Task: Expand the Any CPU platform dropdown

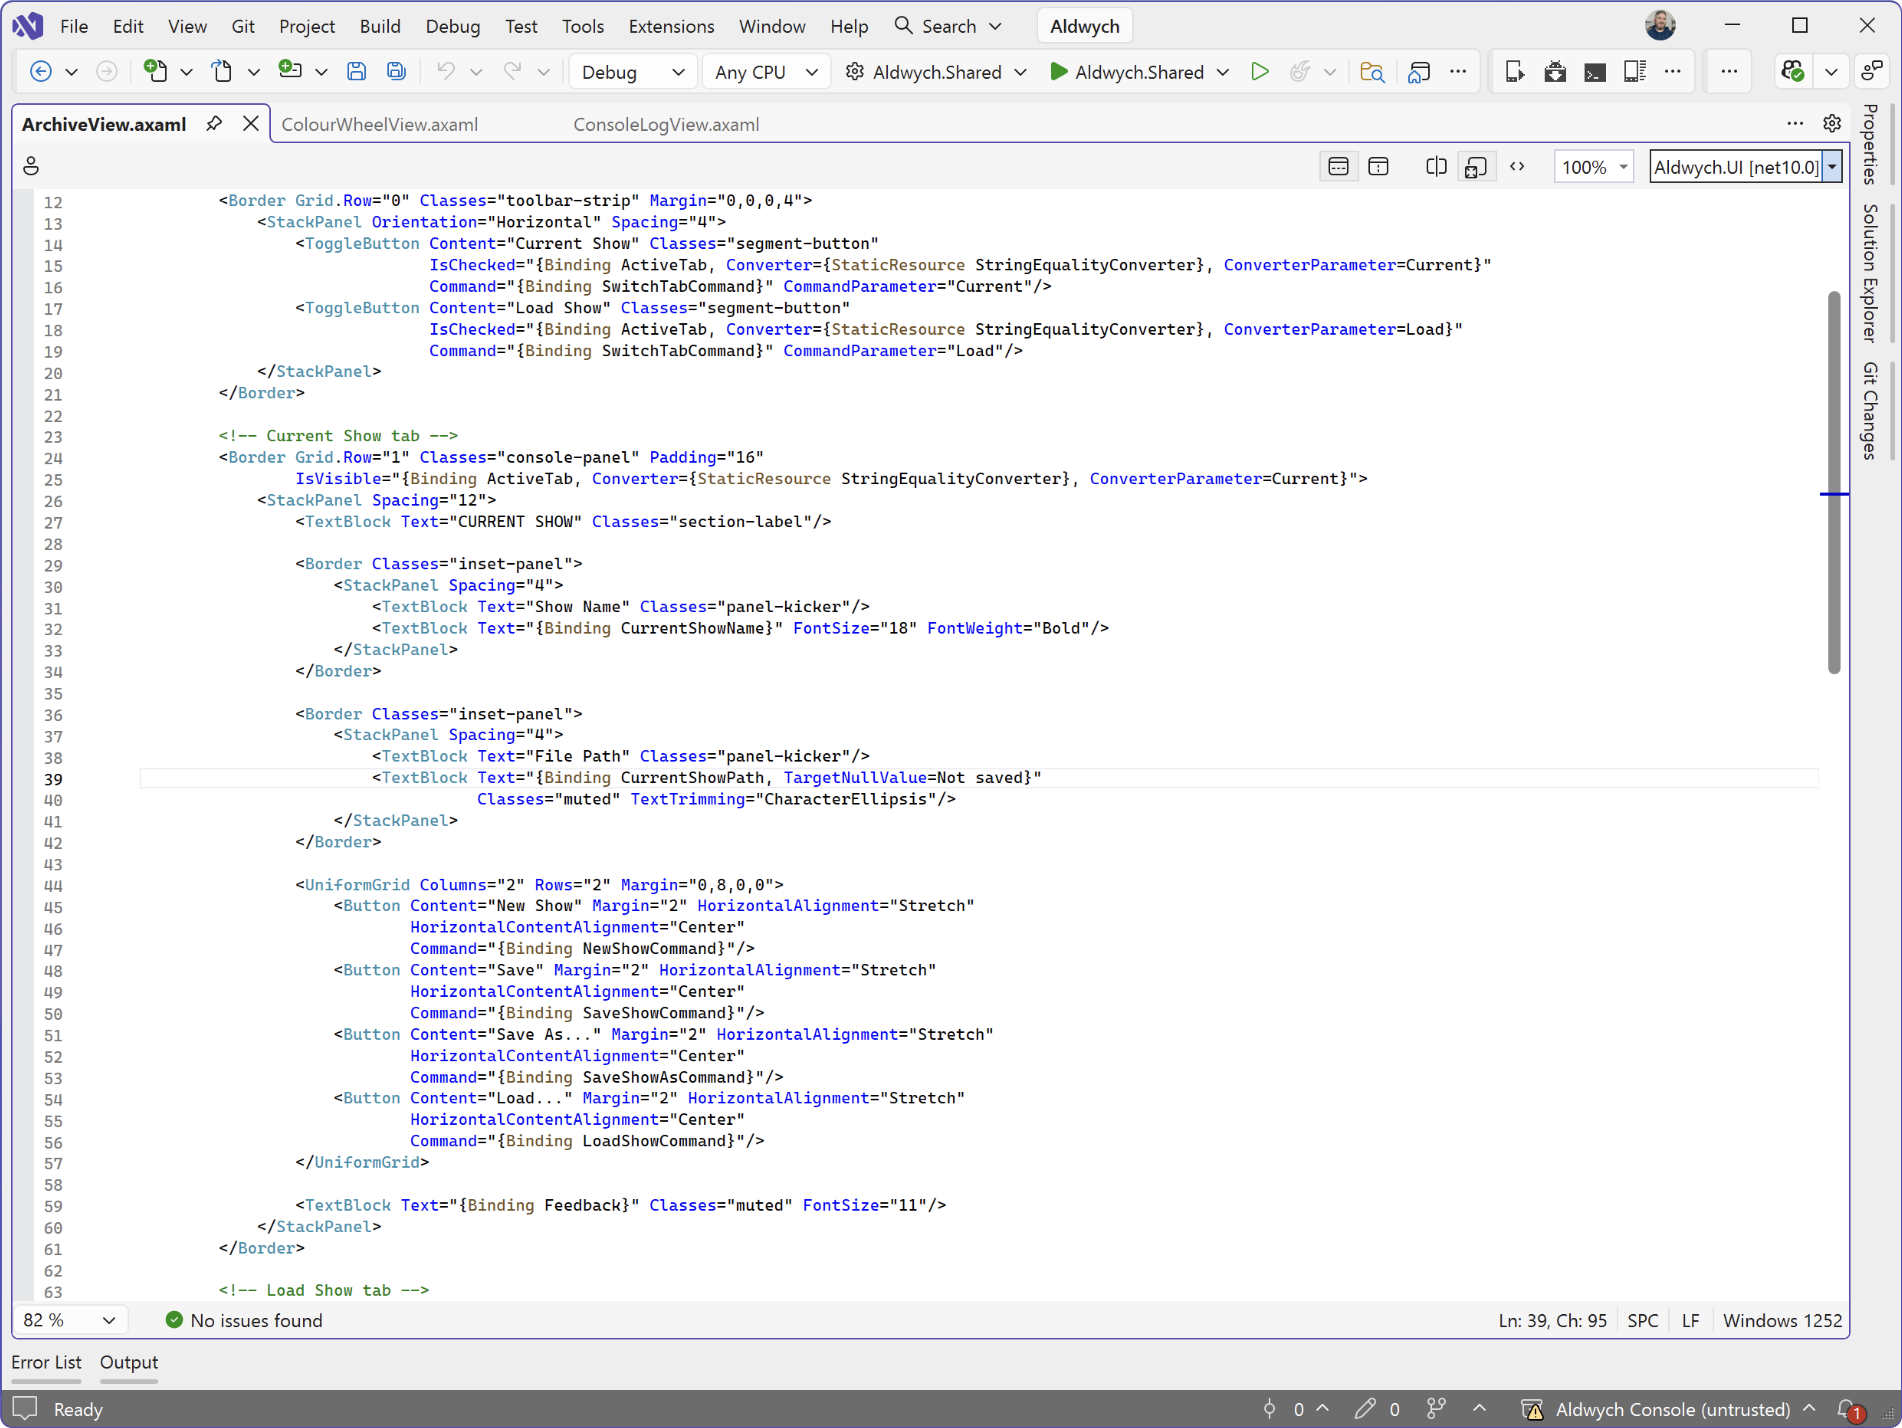Action: pos(765,71)
